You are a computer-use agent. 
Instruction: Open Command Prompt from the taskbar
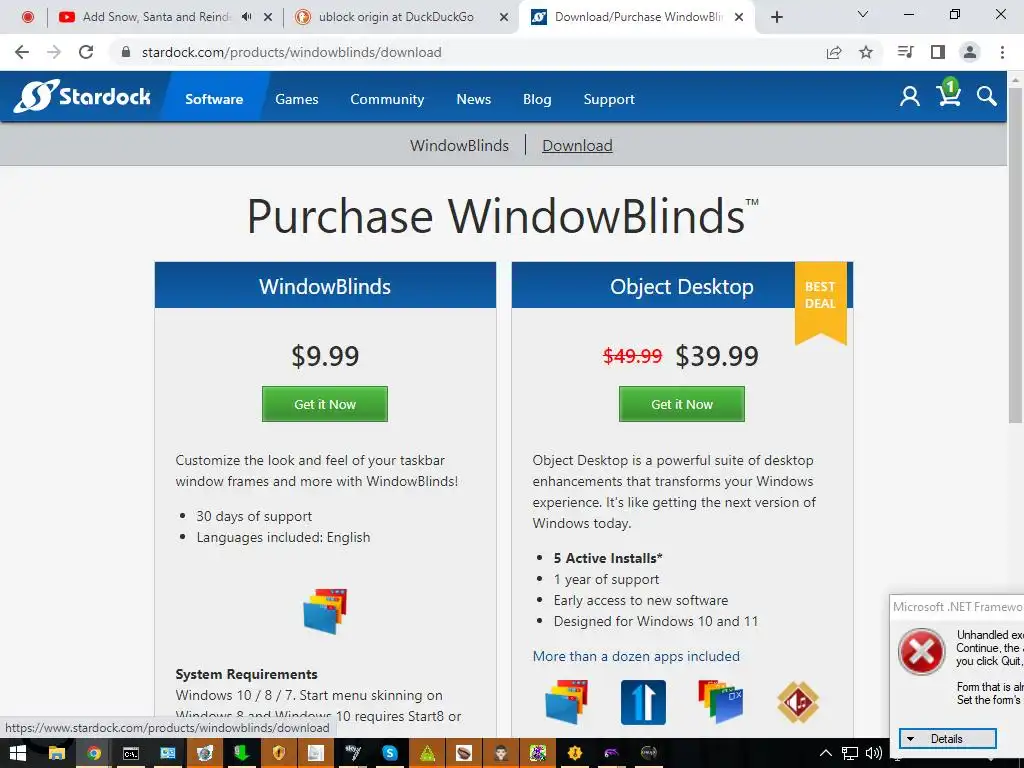[131, 753]
